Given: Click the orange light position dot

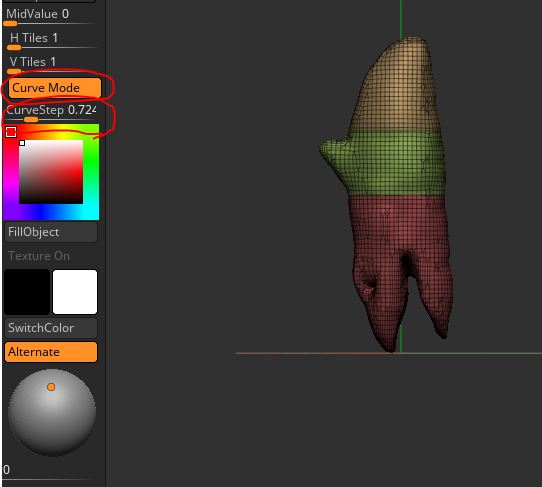Looking at the screenshot, I should coord(51,387).
